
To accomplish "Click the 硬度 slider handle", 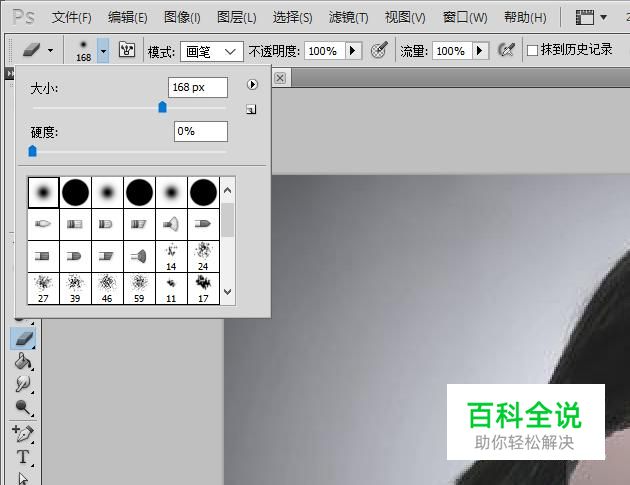I will click(32, 151).
